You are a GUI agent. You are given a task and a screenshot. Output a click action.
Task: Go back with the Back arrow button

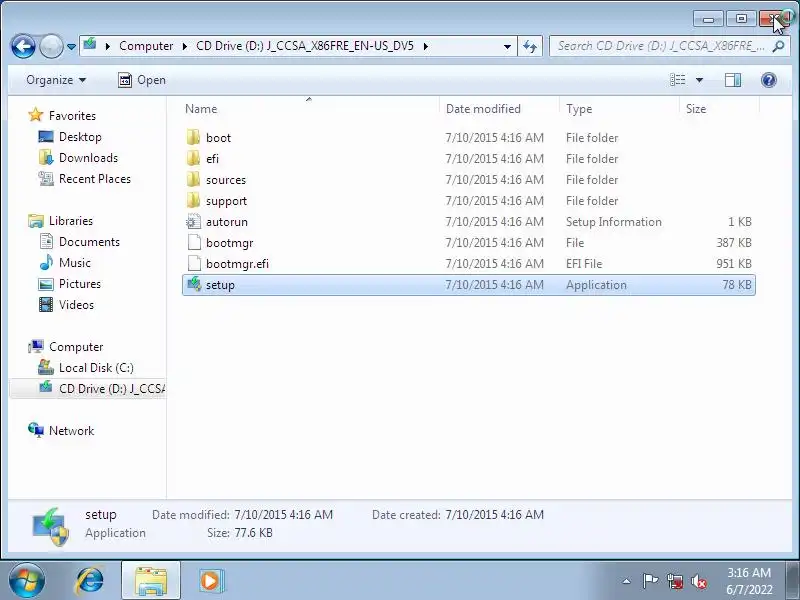(23, 46)
